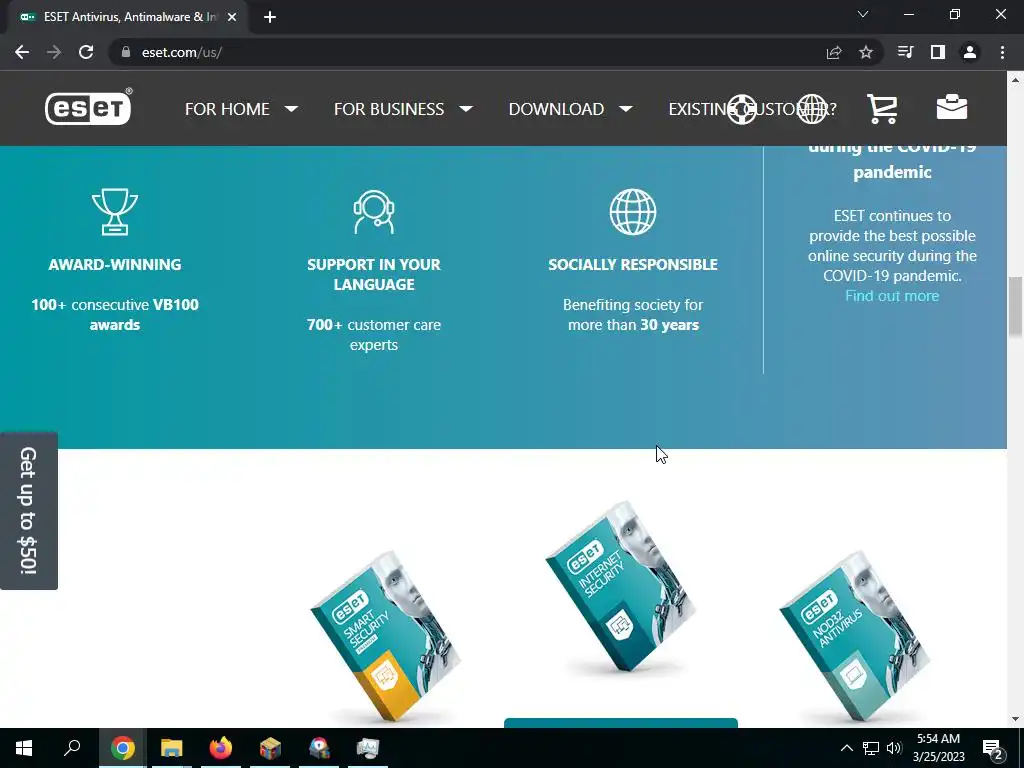Click the FOR BUSINESS menu label

coord(389,109)
